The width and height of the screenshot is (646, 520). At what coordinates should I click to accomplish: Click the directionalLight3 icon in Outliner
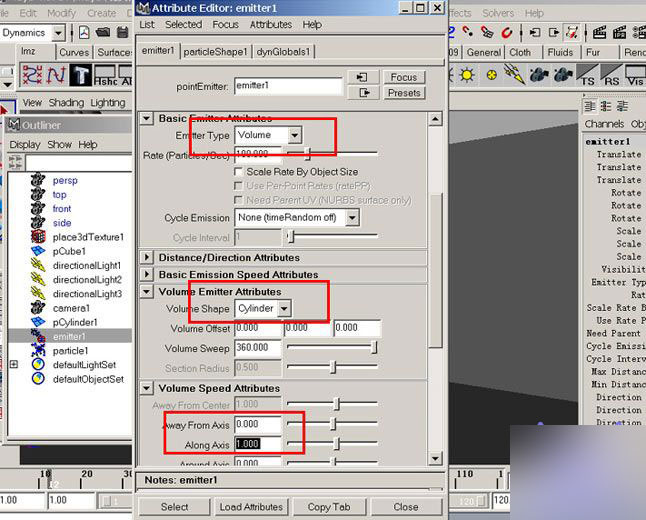(38, 294)
